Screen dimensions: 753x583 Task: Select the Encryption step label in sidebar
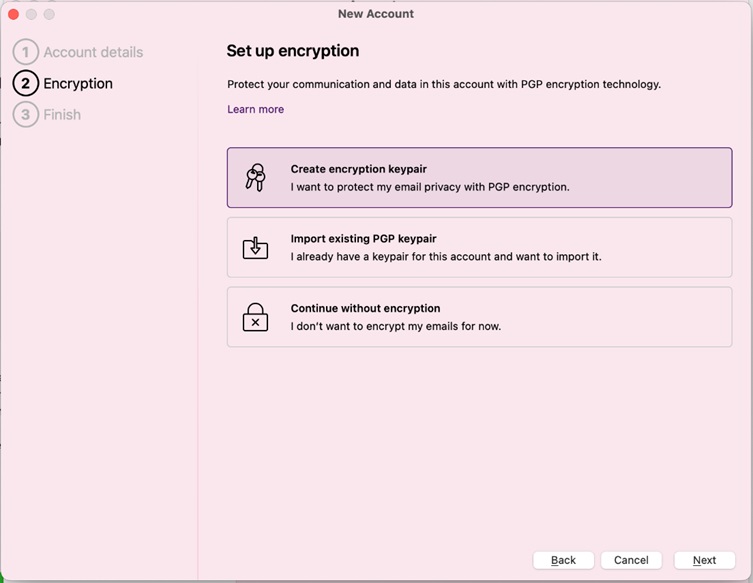(78, 84)
